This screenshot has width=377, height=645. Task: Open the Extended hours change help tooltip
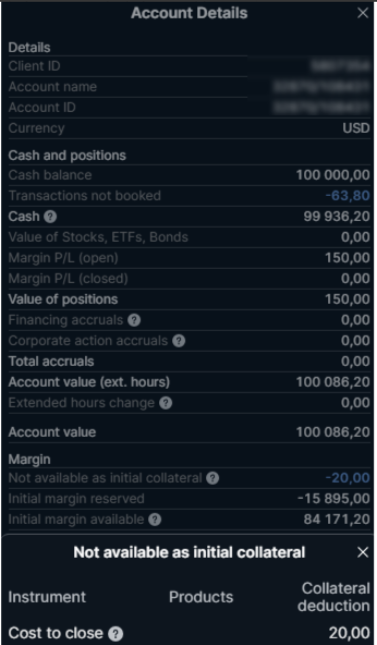coord(165,403)
